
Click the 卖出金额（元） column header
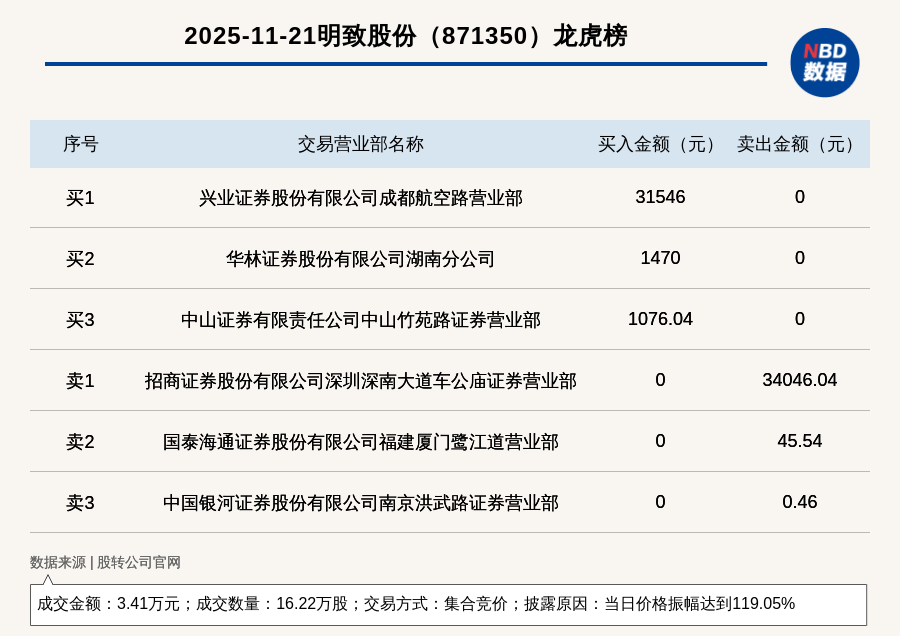point(799,144)
